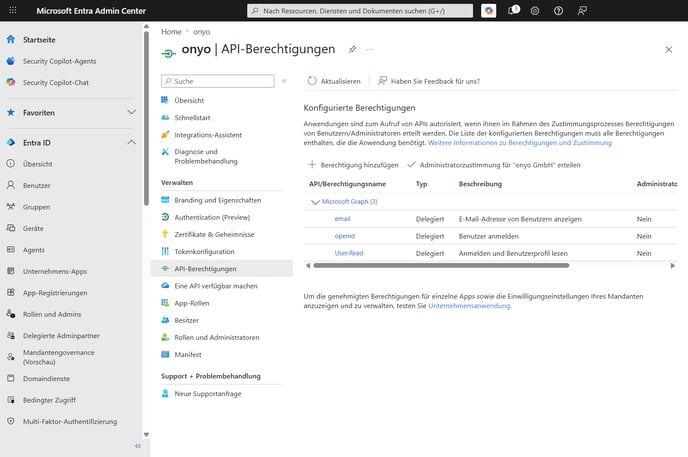The width and height of the screenshot is (688, 457).
Task: Click the Gruppen icon in sidebar
Action: 11,207
